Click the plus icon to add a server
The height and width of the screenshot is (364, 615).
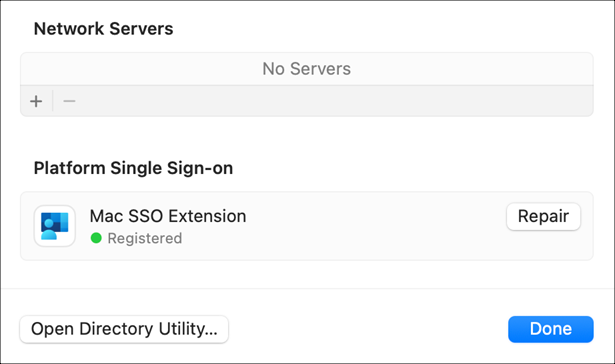click(x=36, y=101)
